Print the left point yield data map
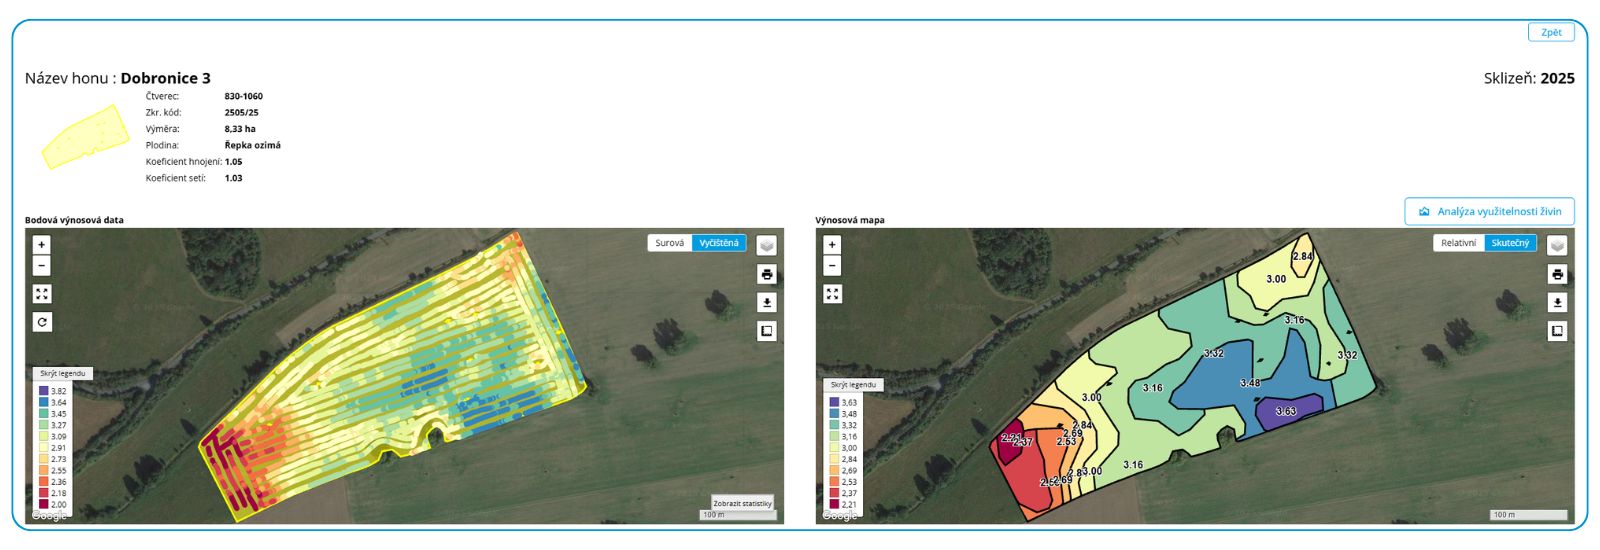Screen dimensions: 1600x550 click(x=767, y=274)
